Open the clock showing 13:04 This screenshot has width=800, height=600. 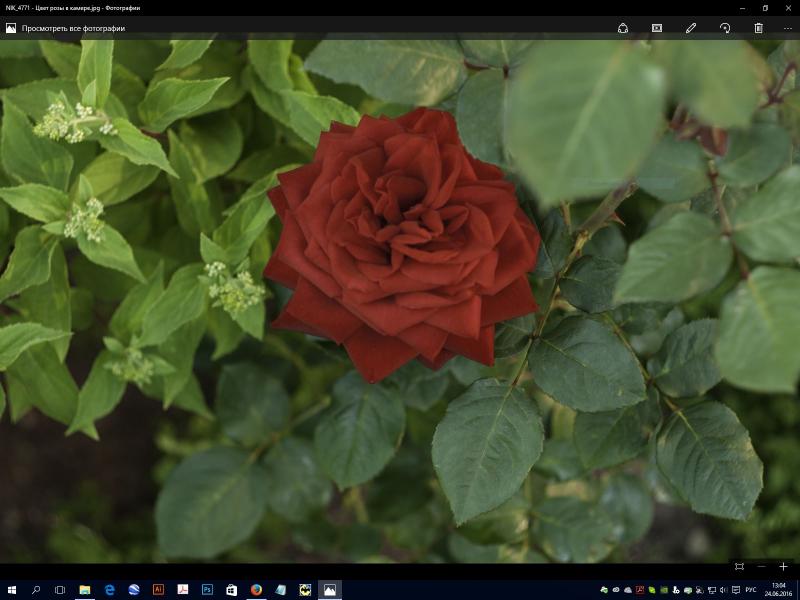tap(779, 590)
